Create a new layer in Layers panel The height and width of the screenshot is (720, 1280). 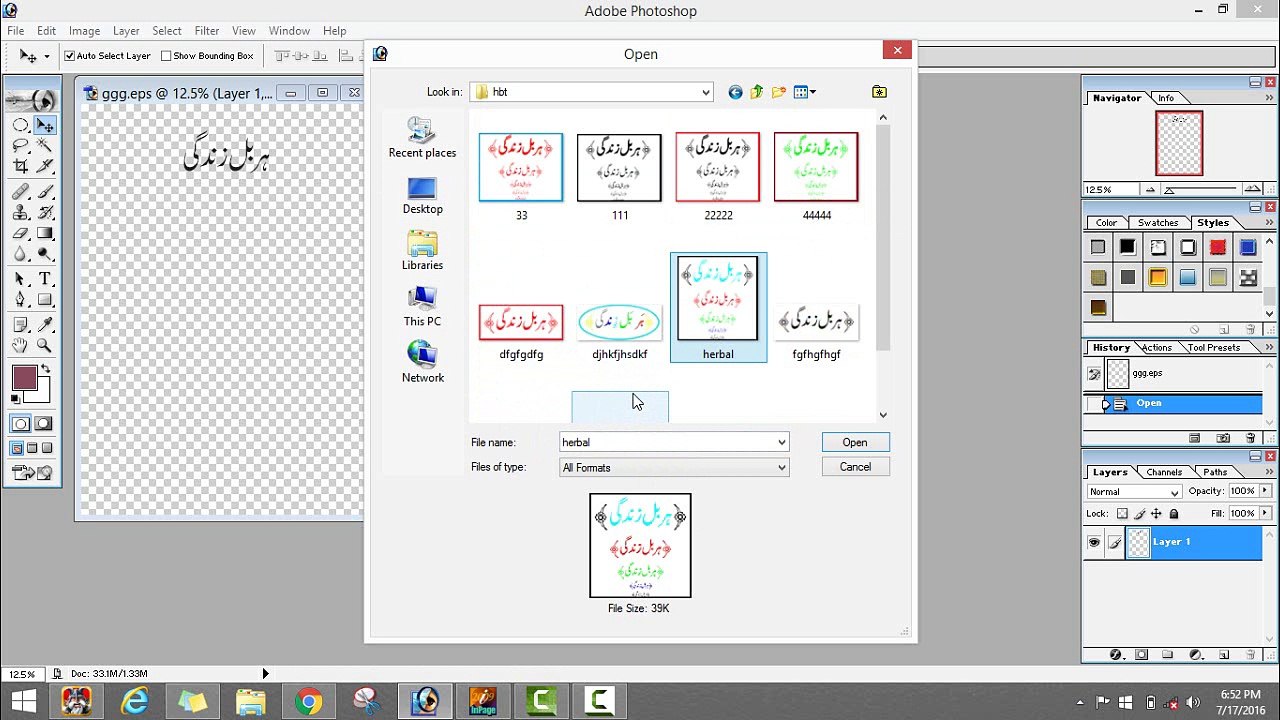click(x=1223, y=655)
